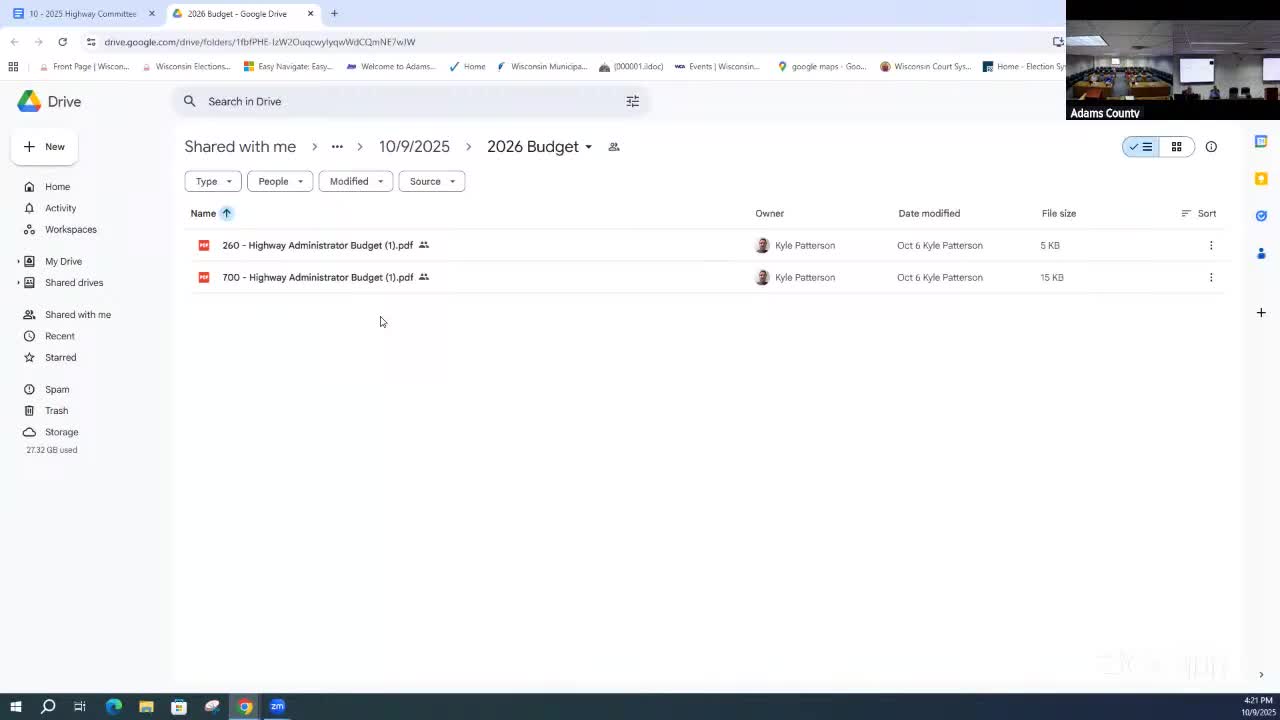Open Windows Start menu
The image size is (1280, 720).
(15, 707)
